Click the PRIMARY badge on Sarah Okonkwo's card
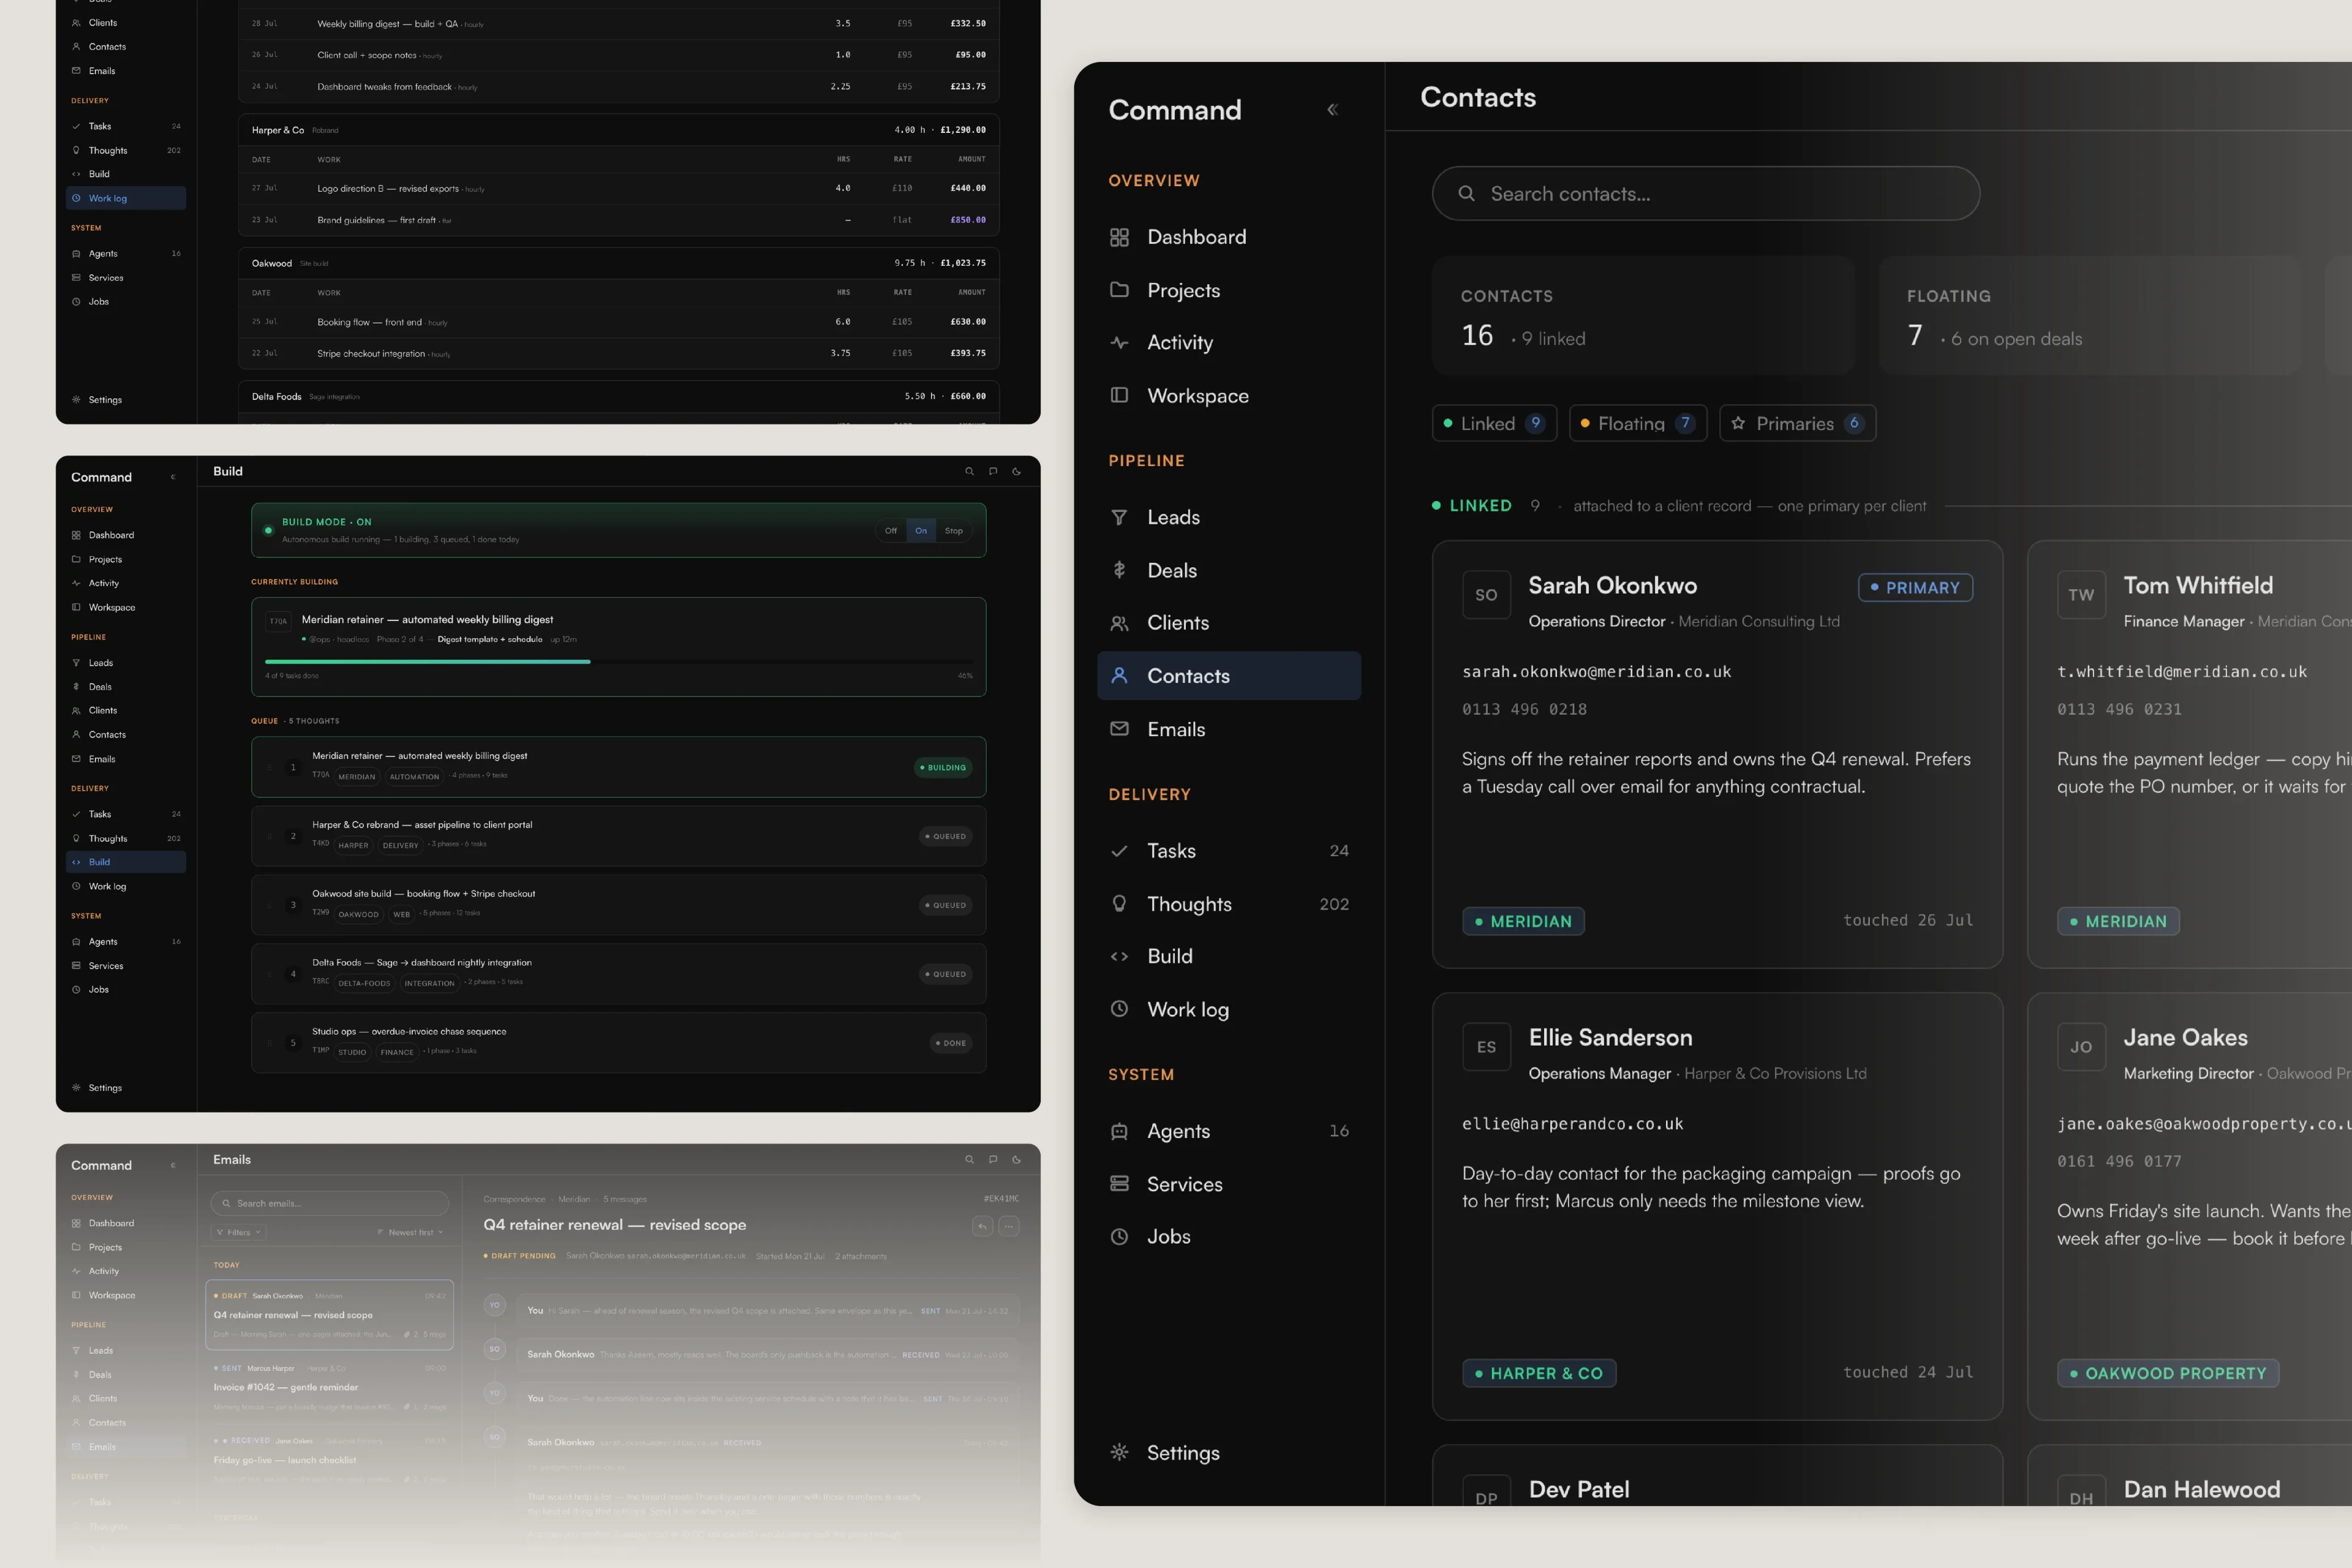The image size is (2352, 1568). [1915, 588]
